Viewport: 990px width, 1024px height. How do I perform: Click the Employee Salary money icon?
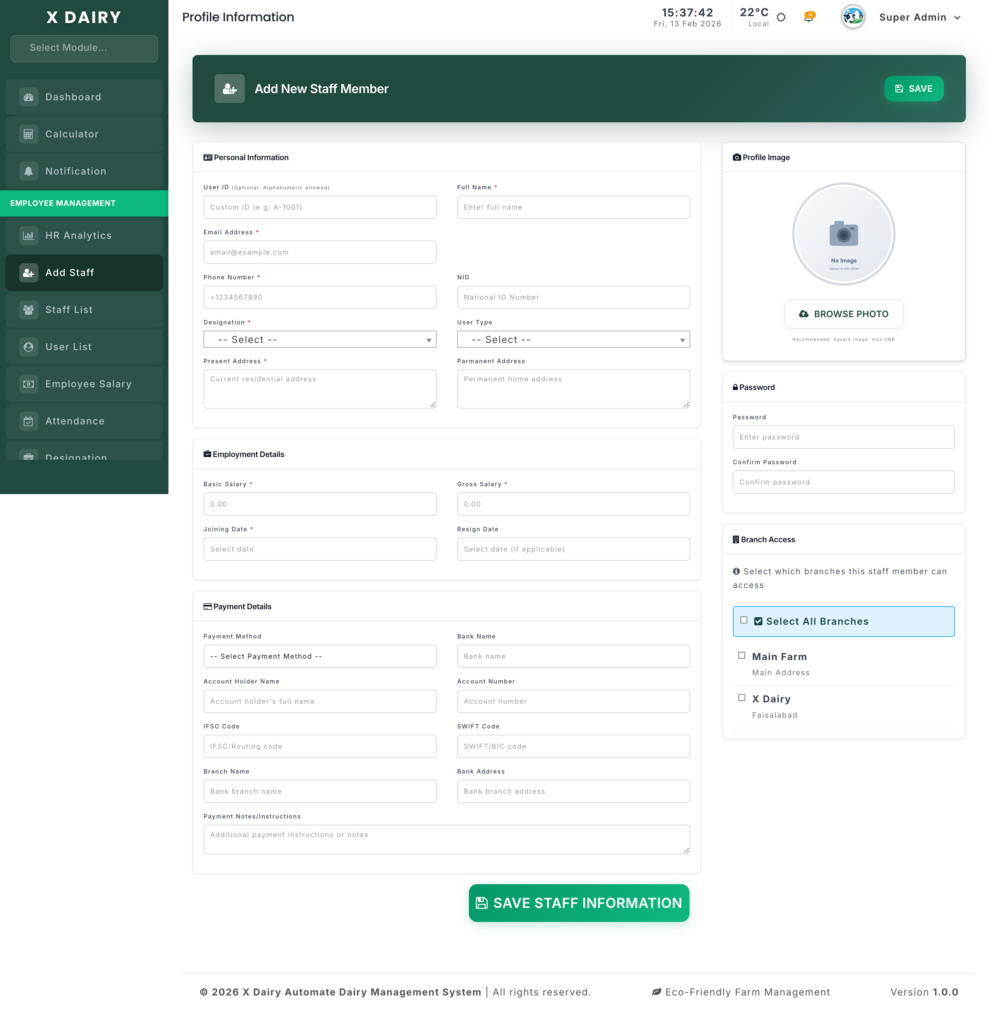click(28, 384)
